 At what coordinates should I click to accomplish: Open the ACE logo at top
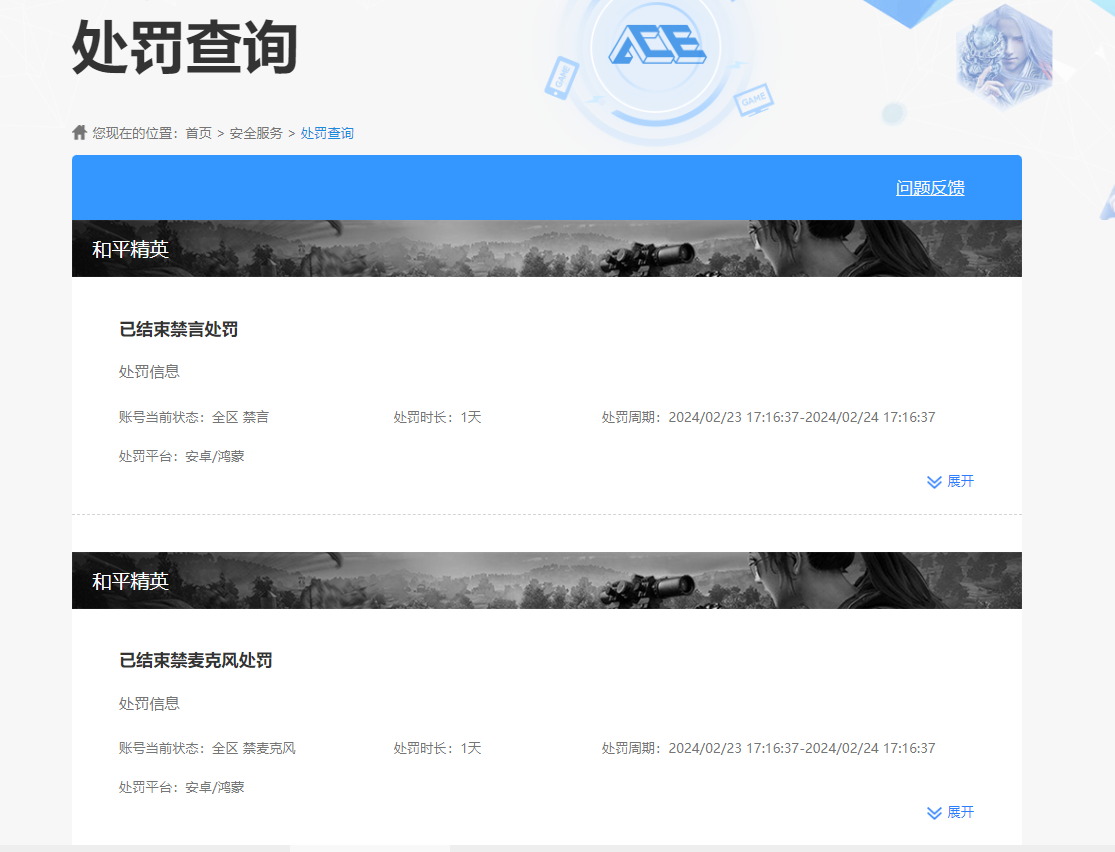click(657, 45)
